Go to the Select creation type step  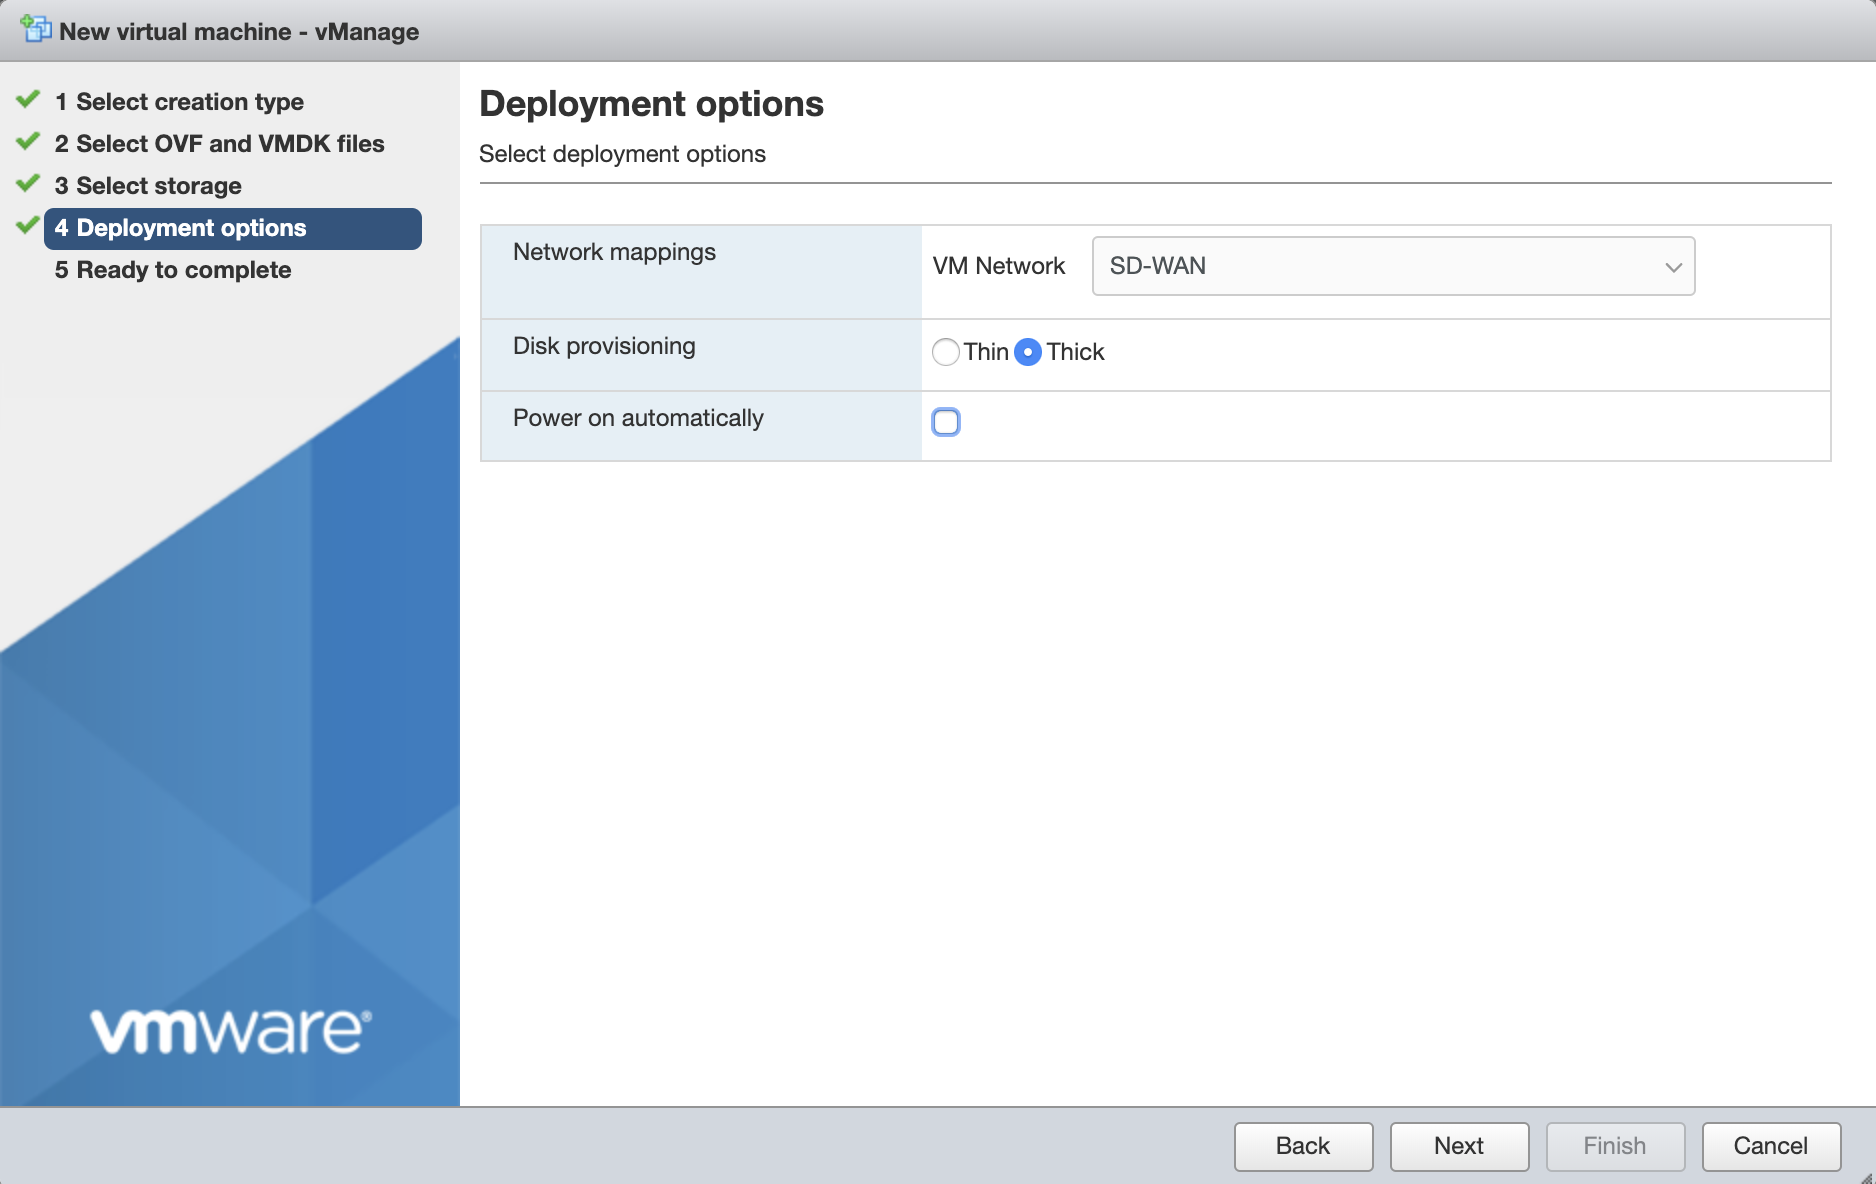(178, 101)
